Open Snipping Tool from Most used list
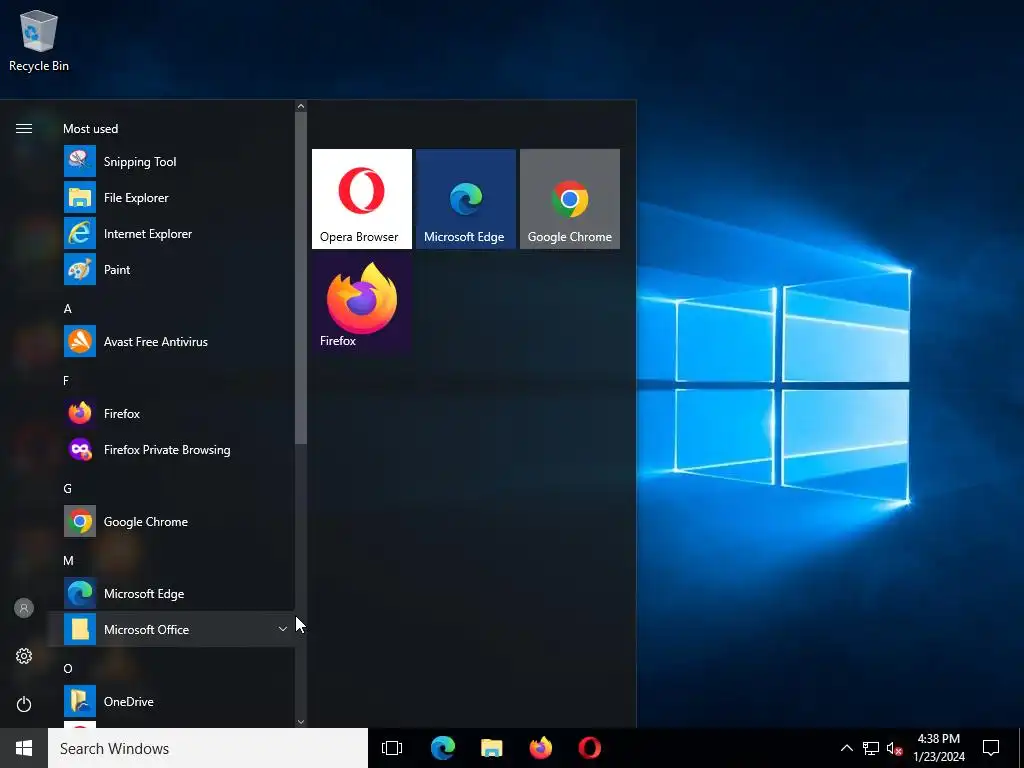Image resolution: width=1024 pixels, height=768 pixels. (x=171, y=162)
